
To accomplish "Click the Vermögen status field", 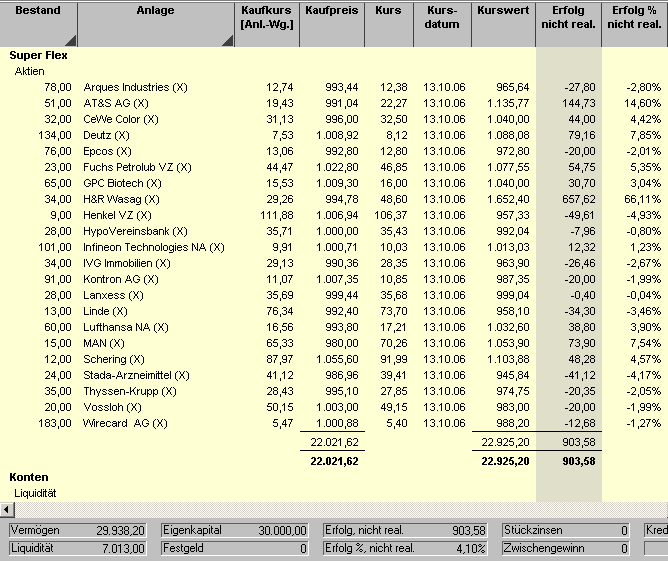I will 78,530.
